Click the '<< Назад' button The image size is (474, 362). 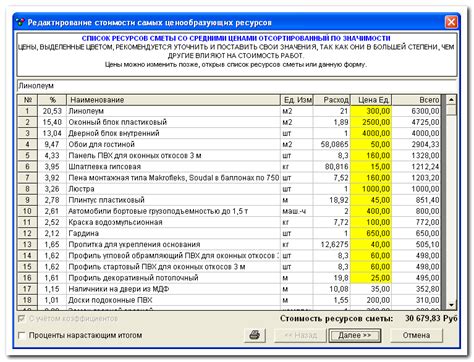pos(300,335)
